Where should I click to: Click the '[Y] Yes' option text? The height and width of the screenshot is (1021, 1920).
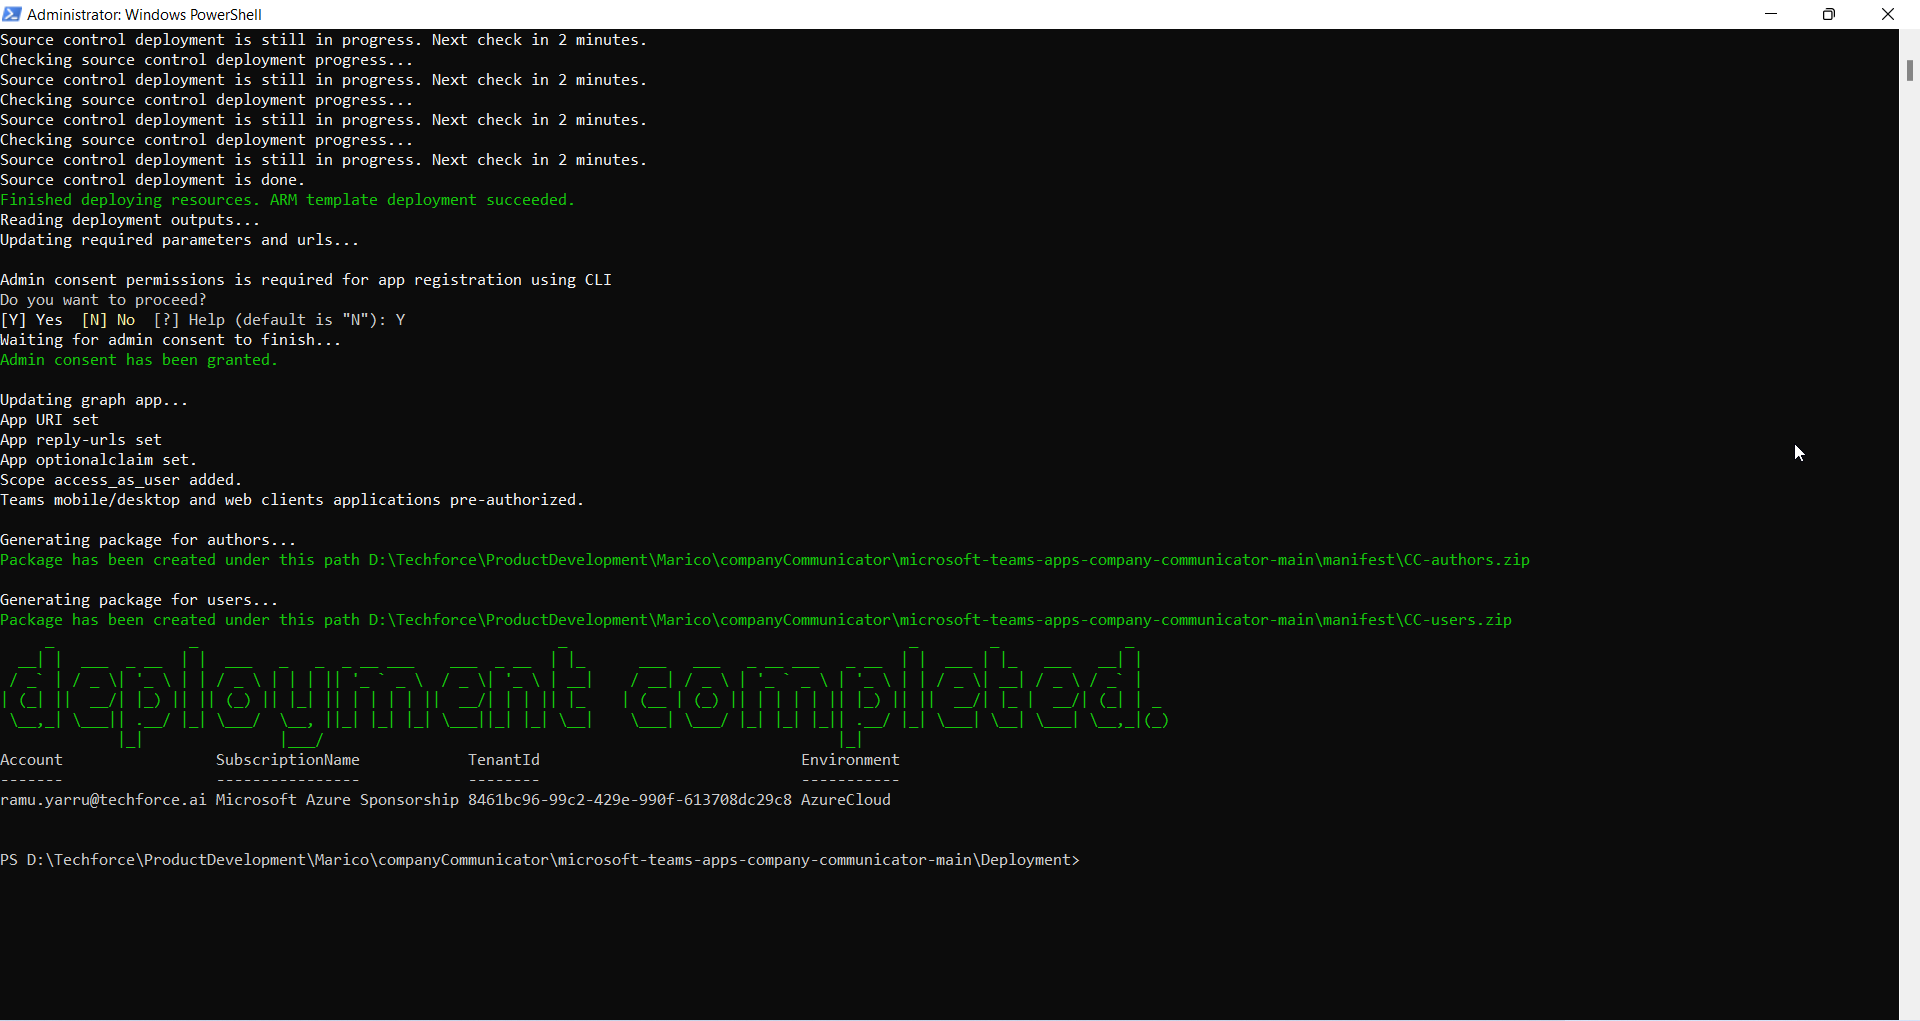(x=31, y=319)
